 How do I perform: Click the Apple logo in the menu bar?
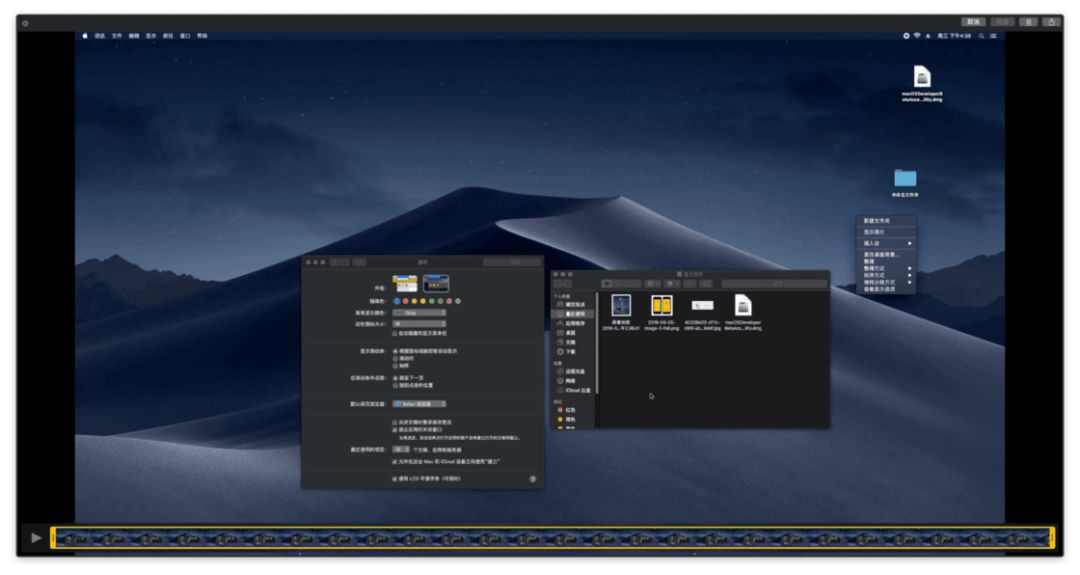[x=86, y=35]
